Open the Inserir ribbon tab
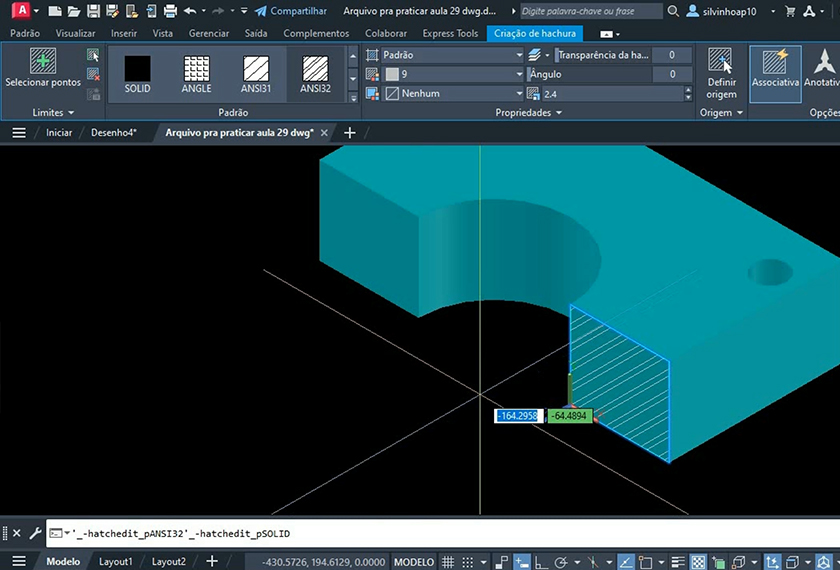Image resolution: width=840 pixels, height=570 pixels. pos(124,33)
